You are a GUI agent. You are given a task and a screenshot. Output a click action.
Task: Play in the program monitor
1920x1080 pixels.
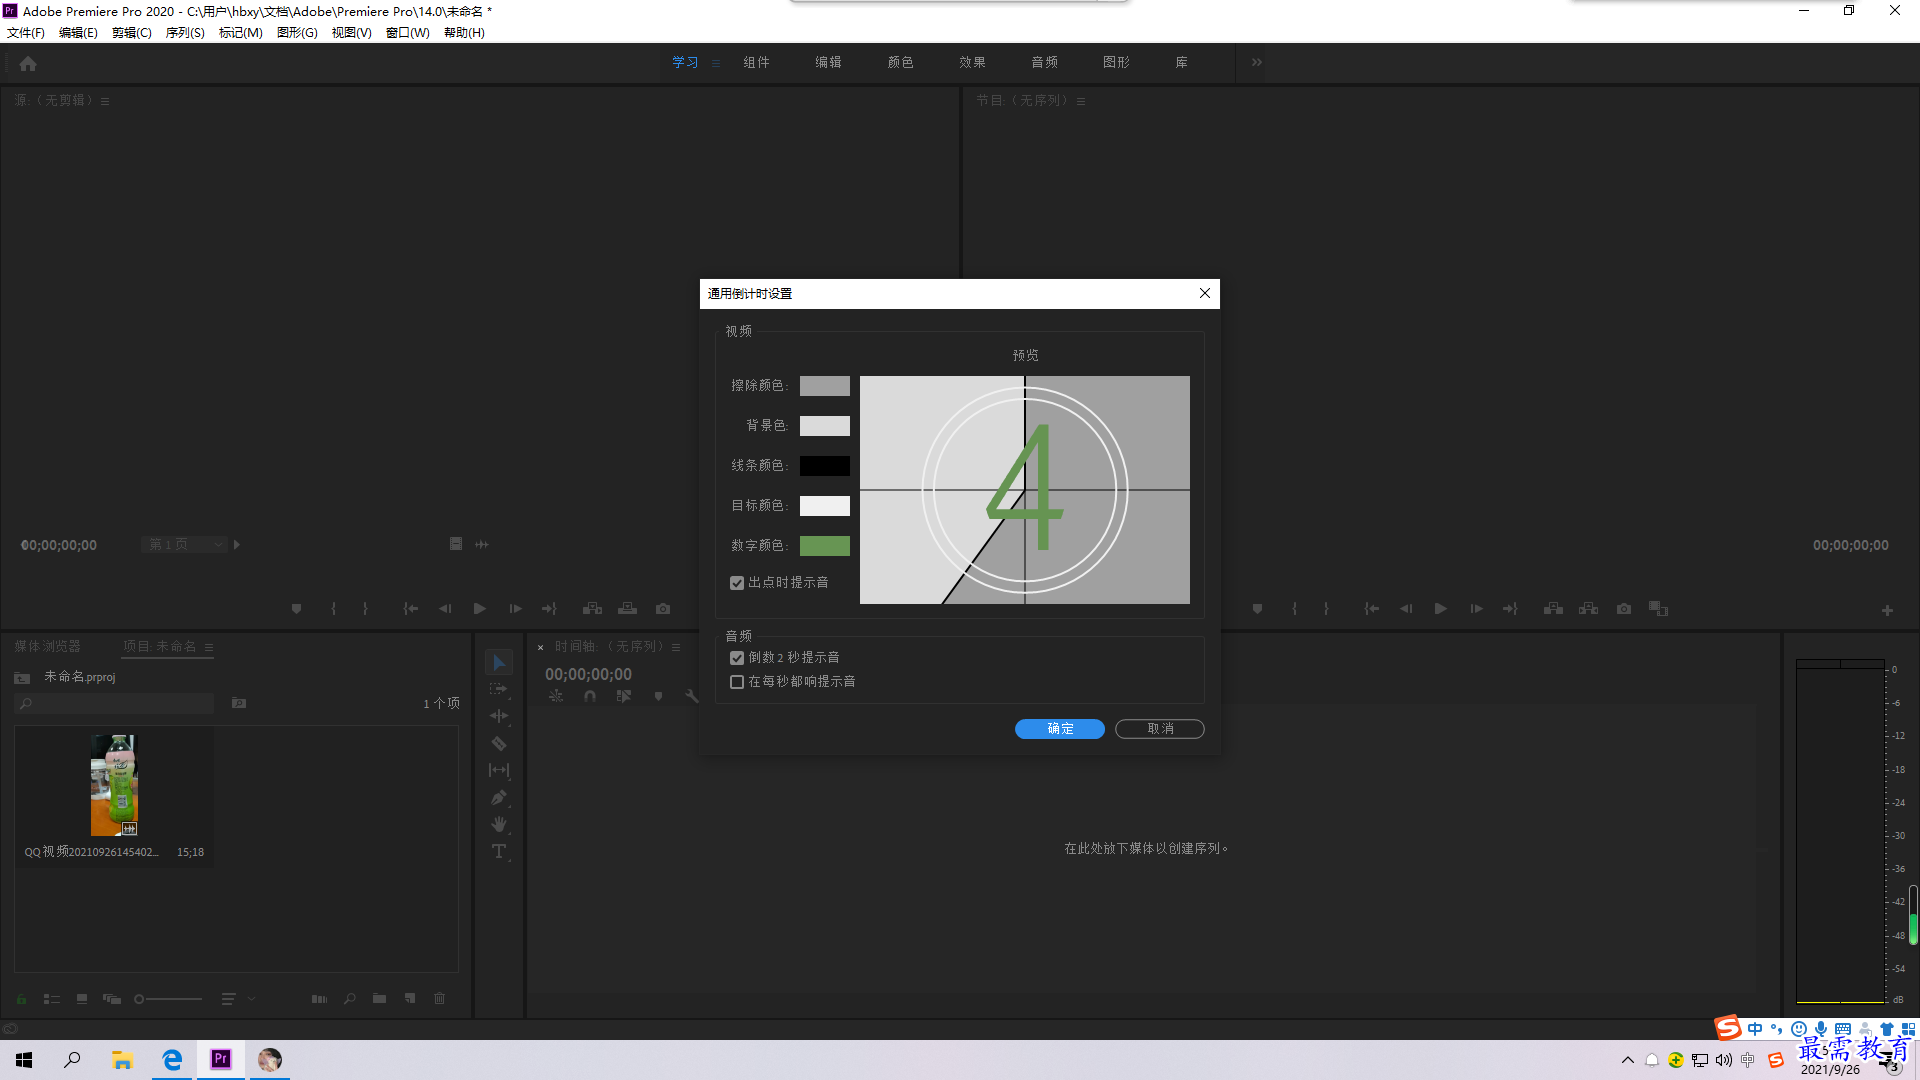(x=1441, y=609)
